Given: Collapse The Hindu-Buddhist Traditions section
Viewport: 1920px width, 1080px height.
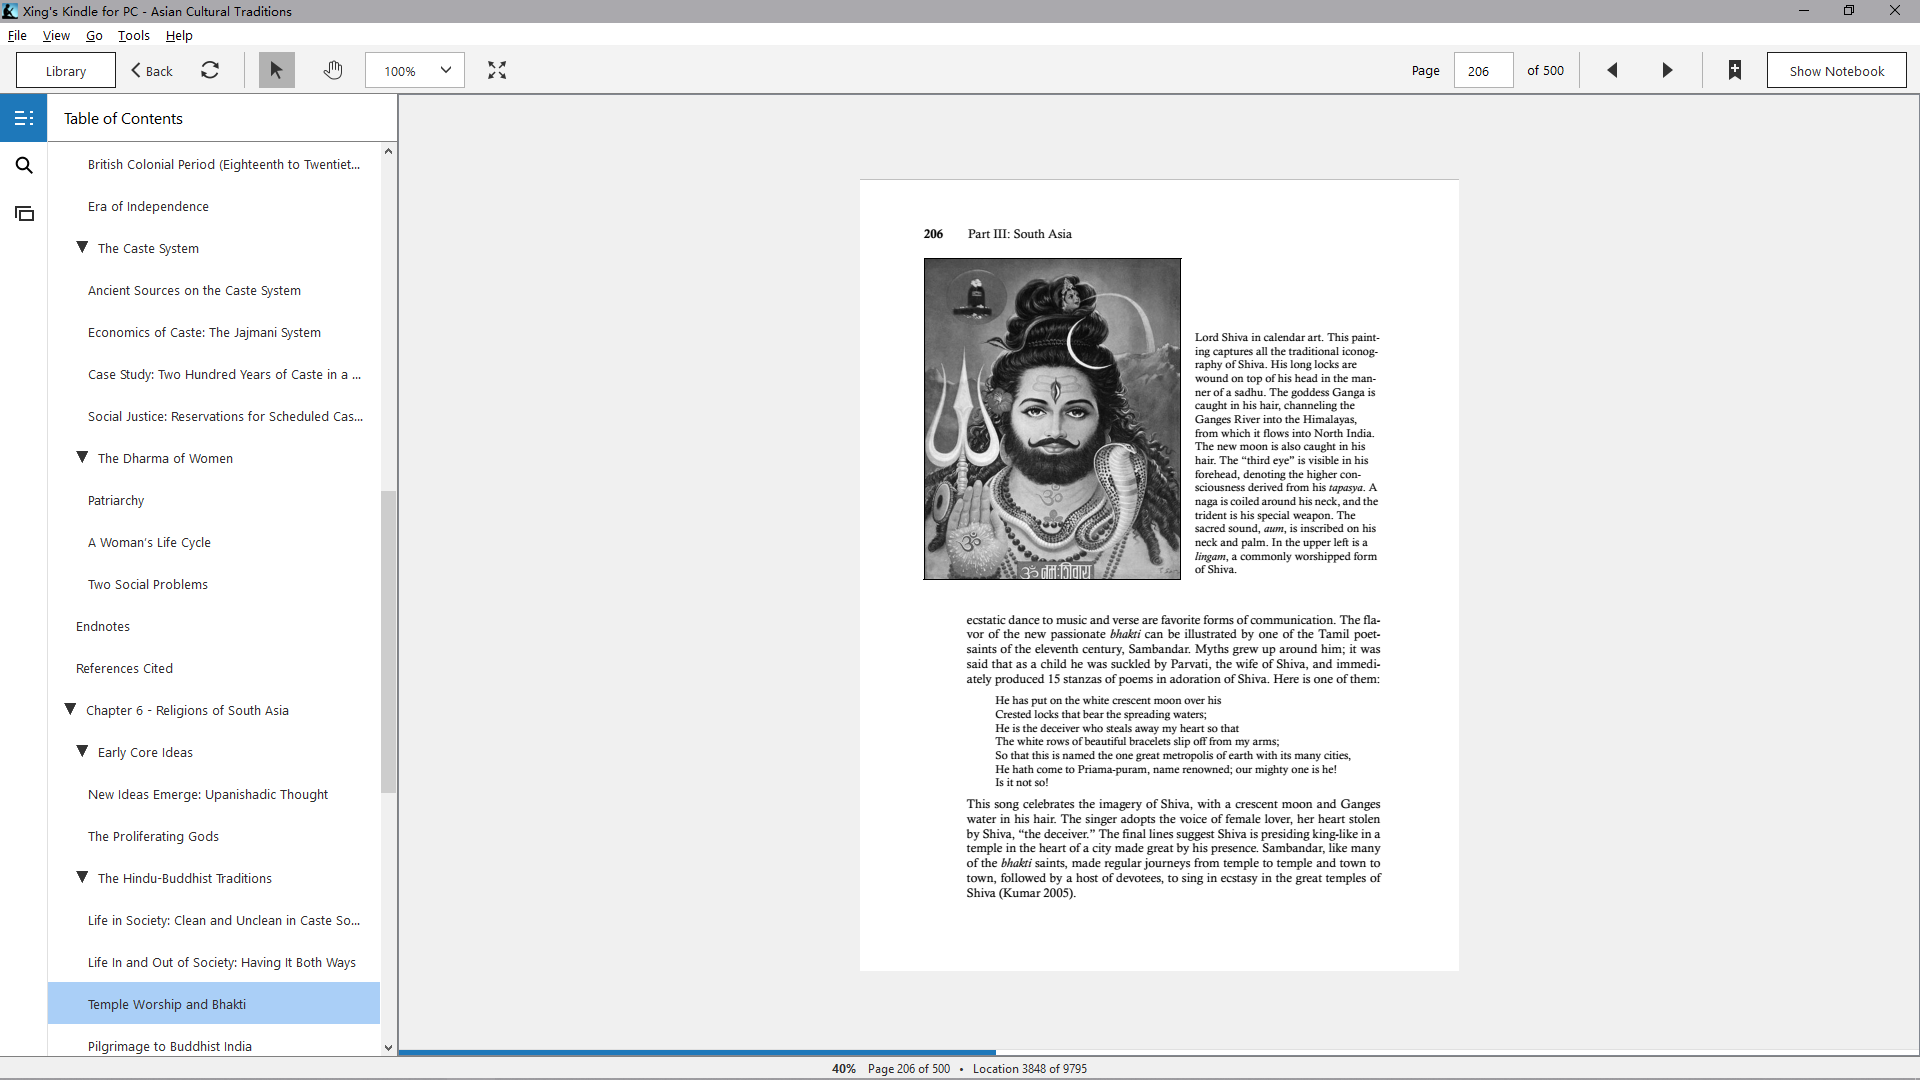Looking at the screenshot, I should coord(83,877).
